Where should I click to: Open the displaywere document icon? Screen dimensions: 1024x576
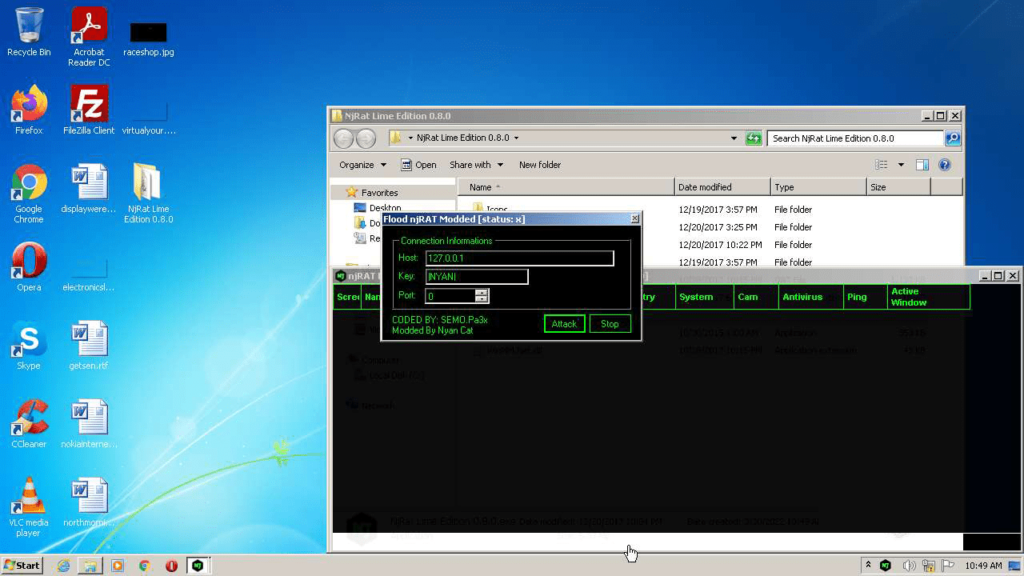tap(89, 188)
